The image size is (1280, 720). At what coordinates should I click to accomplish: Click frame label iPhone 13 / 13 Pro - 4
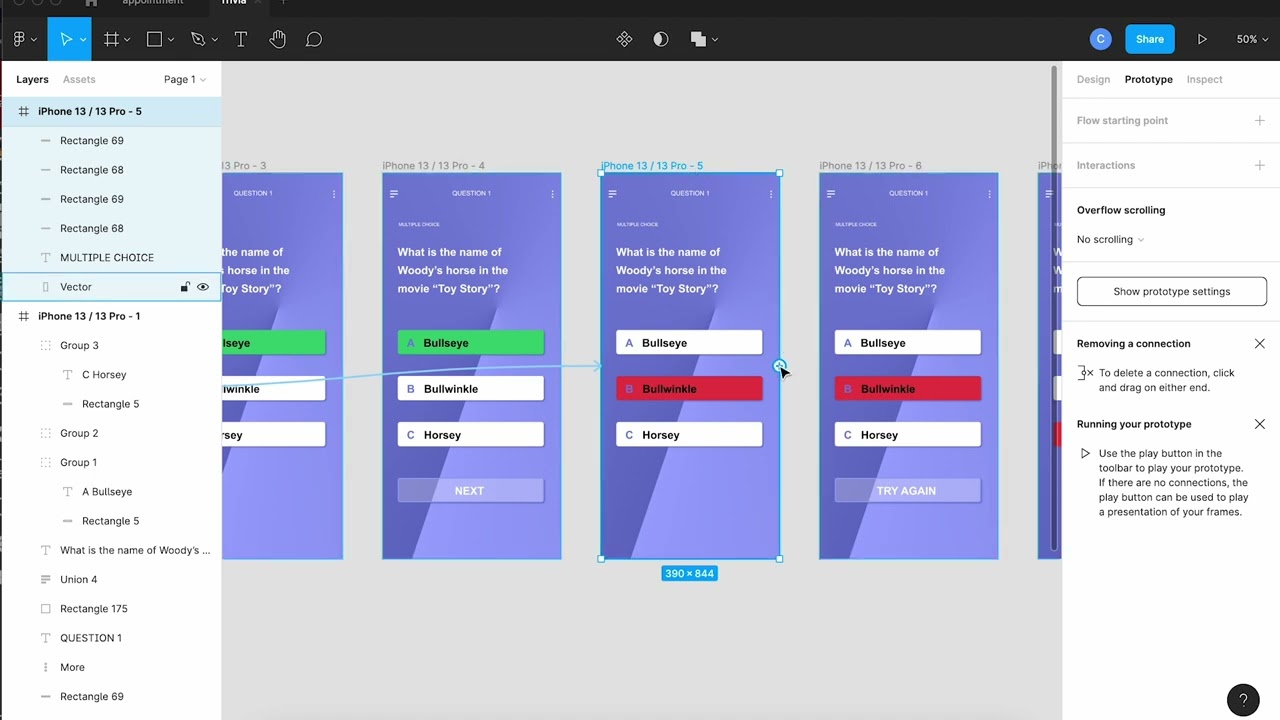click(433, 165)
